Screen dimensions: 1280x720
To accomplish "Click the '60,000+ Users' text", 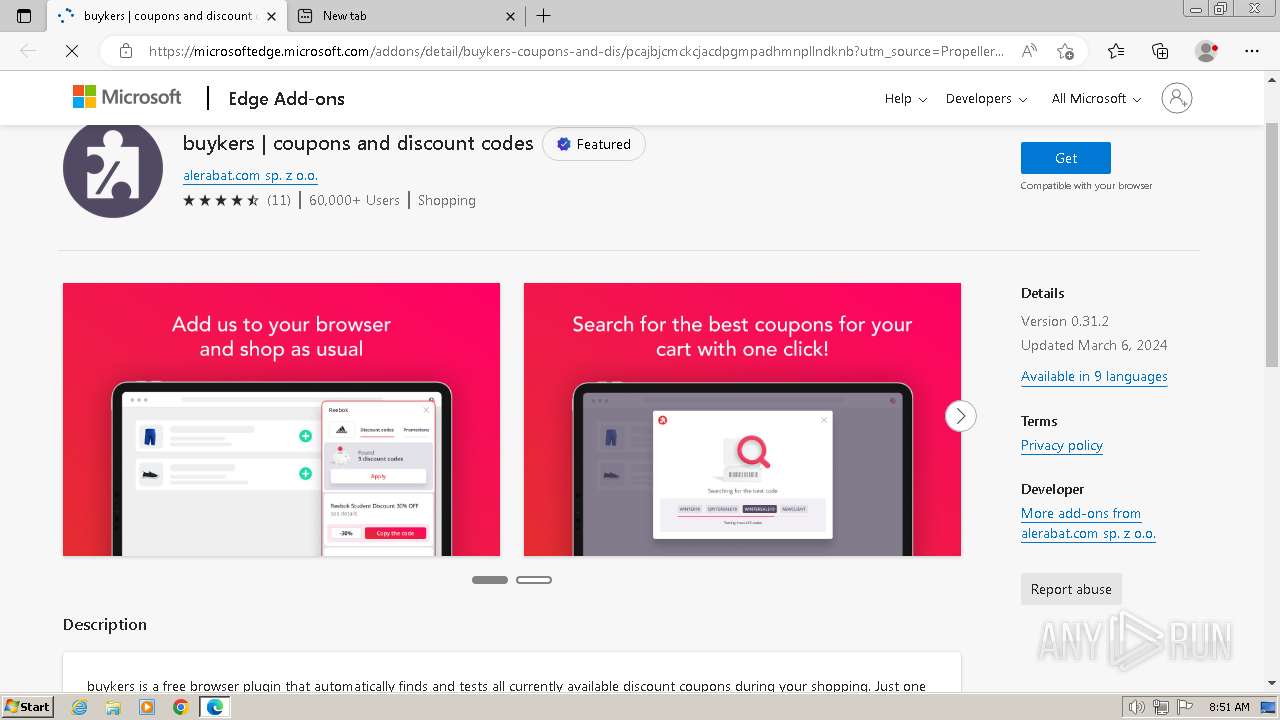I will pos(354,200).
